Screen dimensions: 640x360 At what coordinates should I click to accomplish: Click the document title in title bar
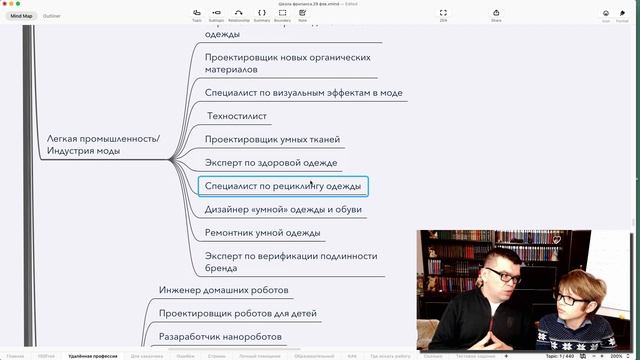point(318,4)
